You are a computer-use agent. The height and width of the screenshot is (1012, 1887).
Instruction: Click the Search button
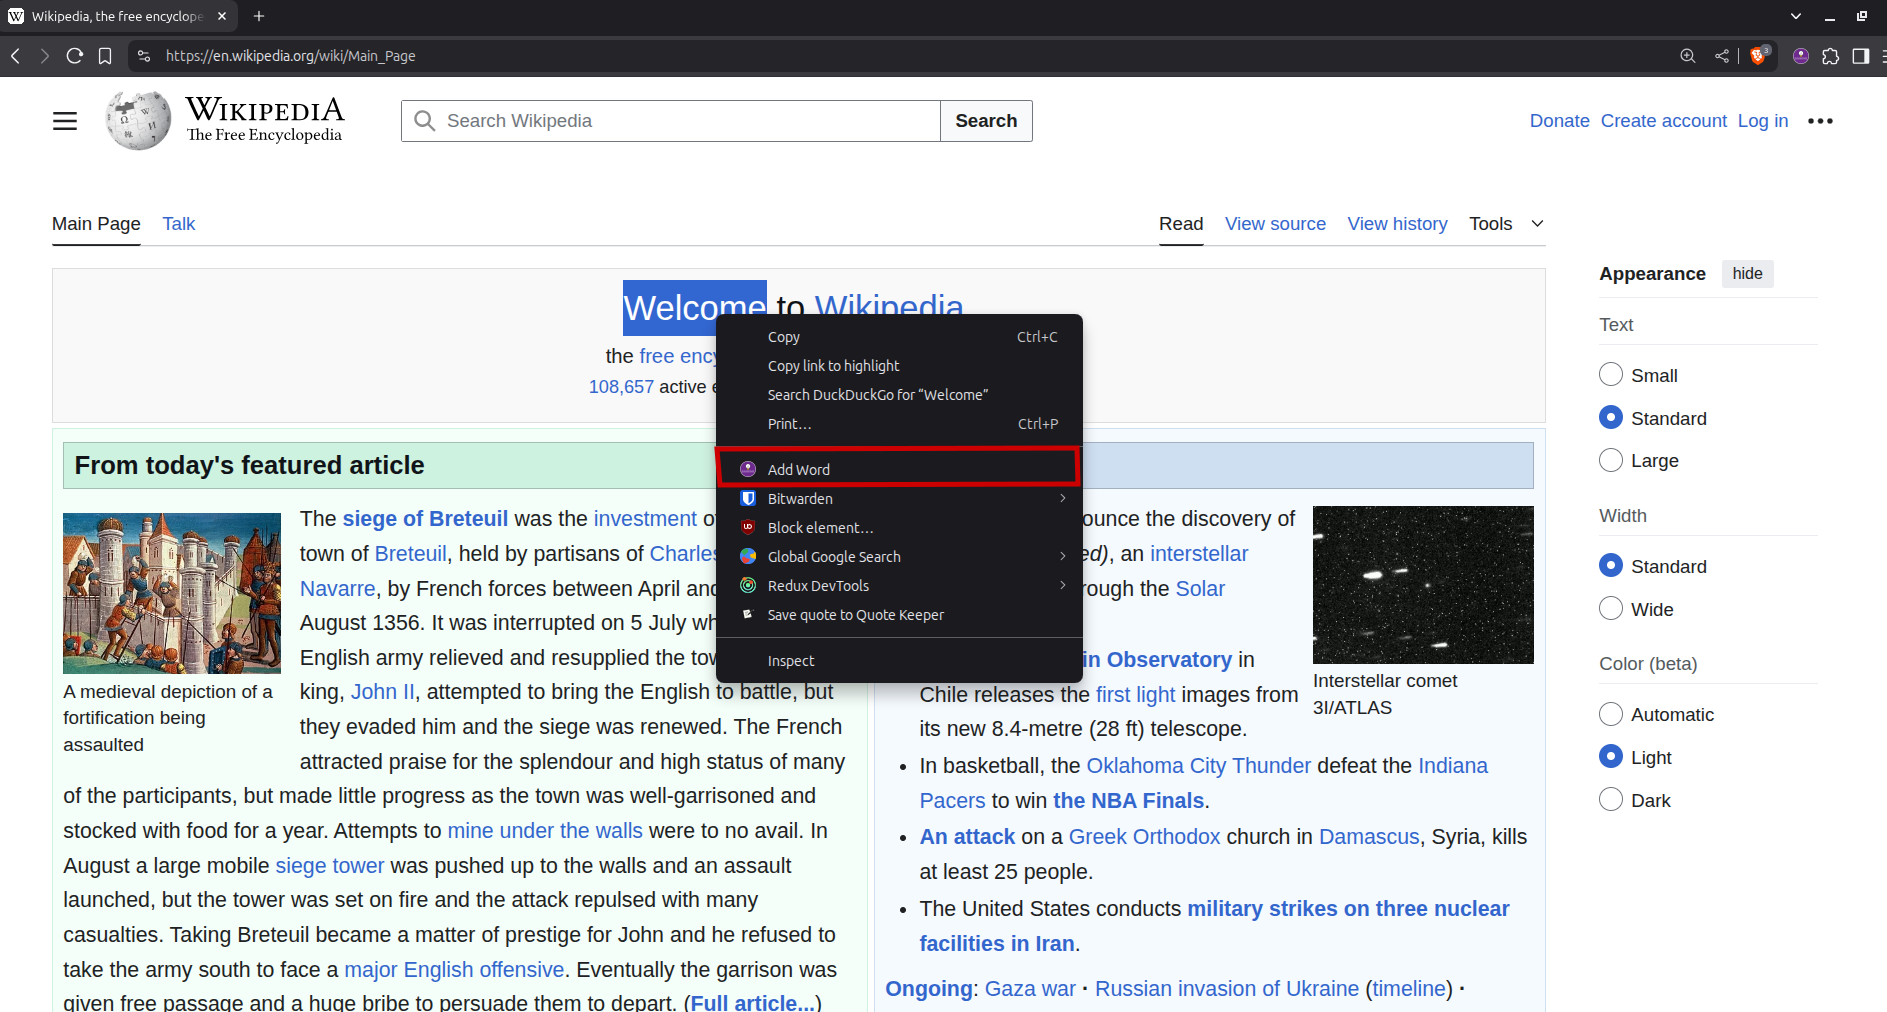coord(986,121)
